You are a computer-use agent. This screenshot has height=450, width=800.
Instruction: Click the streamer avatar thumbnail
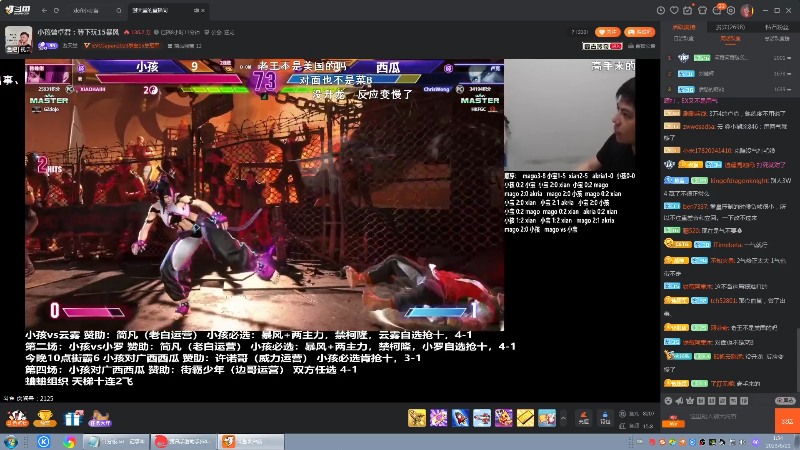[x=18, y=39]
